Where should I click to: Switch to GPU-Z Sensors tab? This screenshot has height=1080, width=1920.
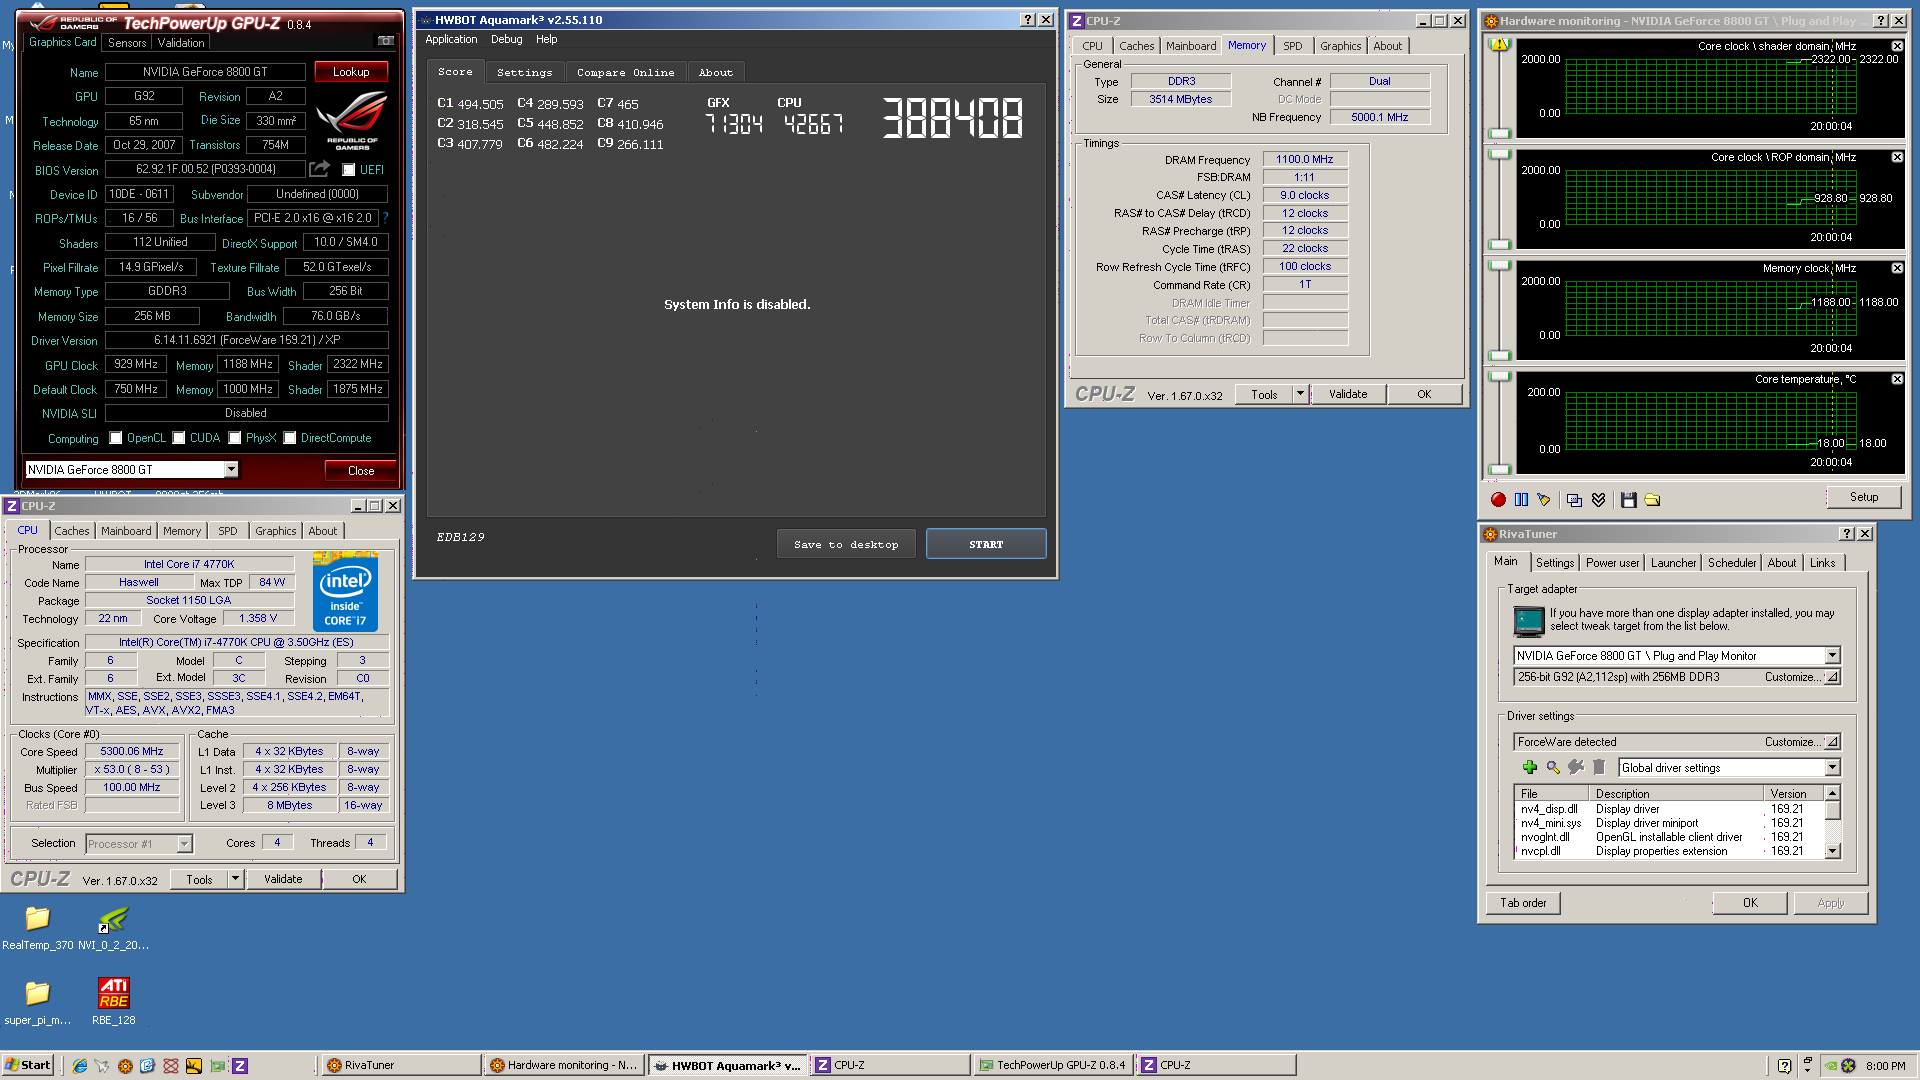(127, 43)
